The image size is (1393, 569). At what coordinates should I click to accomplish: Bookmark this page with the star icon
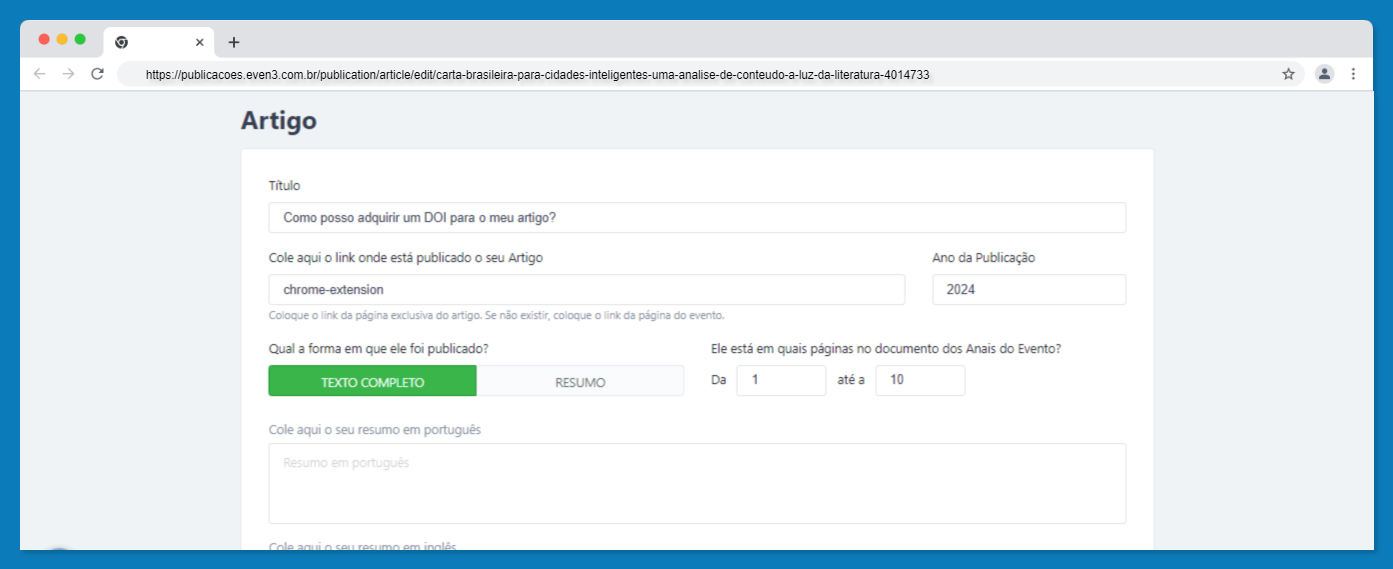click(1288, 74)
